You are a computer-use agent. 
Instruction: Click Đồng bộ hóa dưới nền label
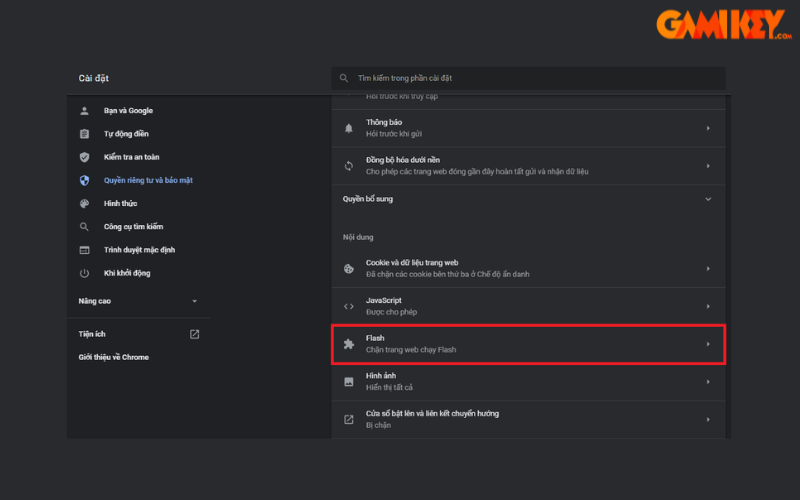click(403, 160)
